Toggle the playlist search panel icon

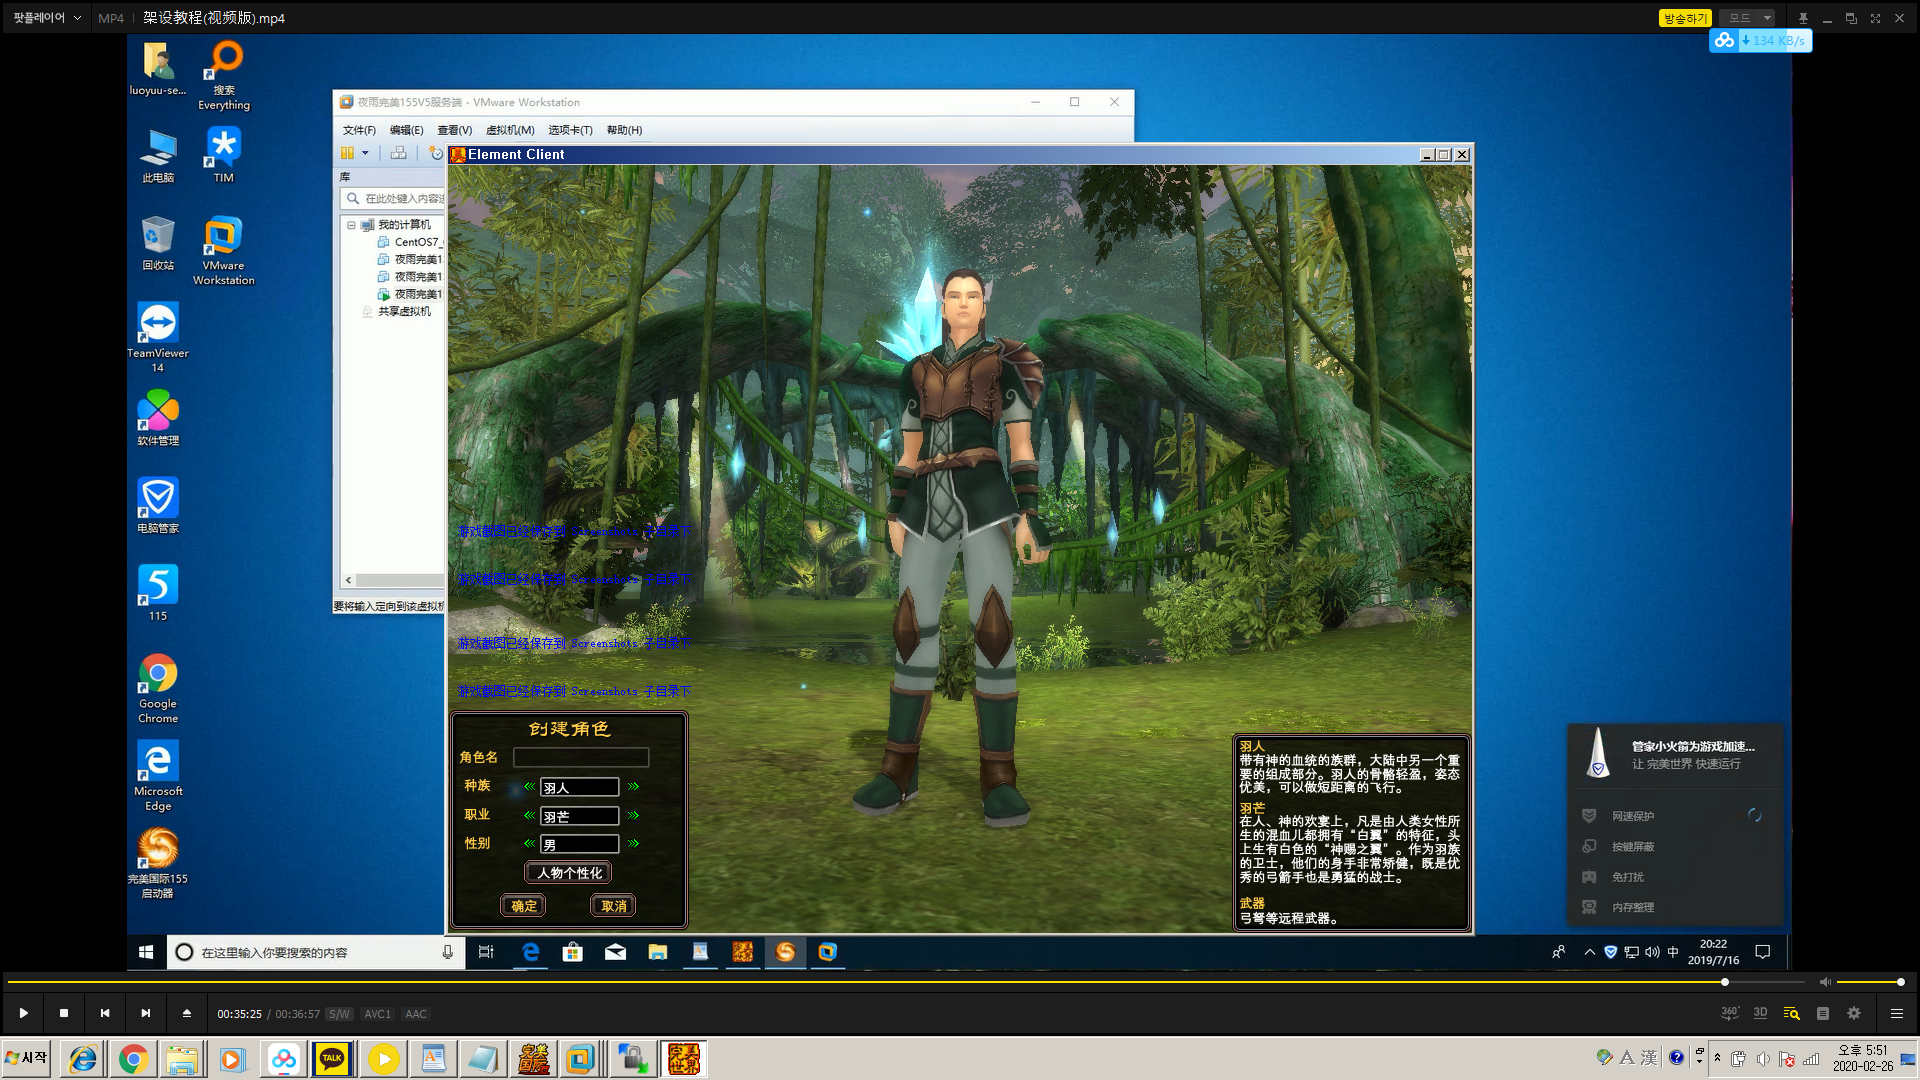click(1791, 1013)
